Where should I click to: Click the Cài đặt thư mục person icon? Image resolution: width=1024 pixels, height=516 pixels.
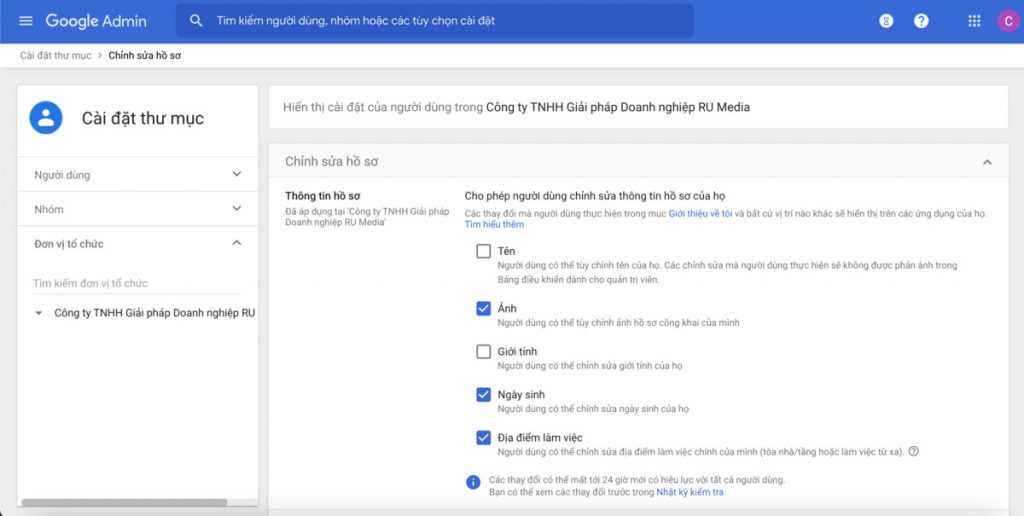click(x=46, y=118)
